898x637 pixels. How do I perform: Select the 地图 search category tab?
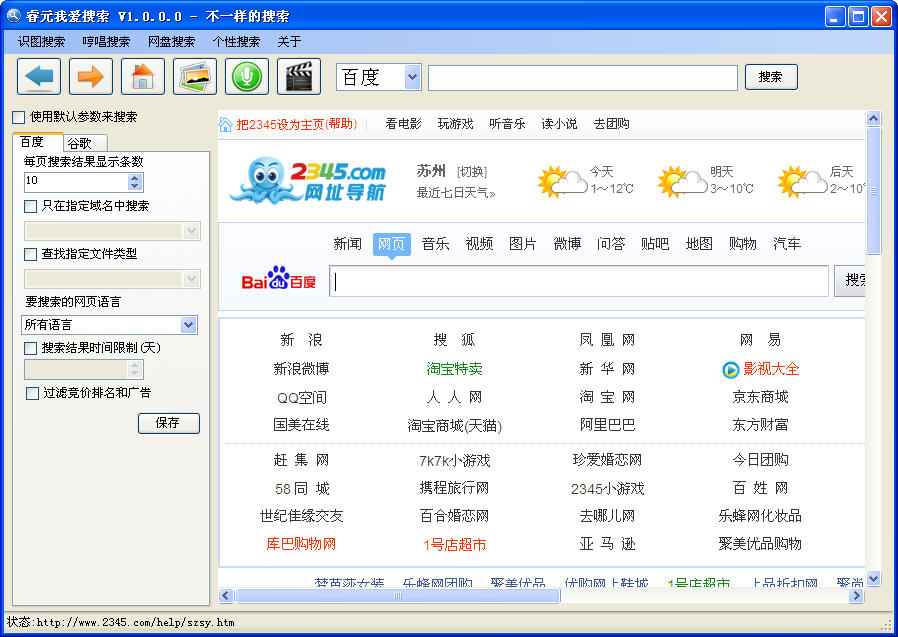coord(699,244)
